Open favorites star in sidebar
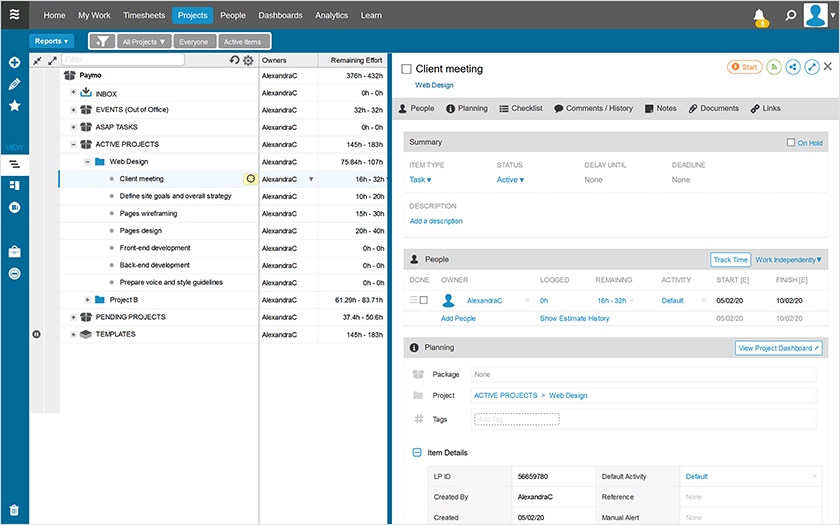Image resolution: width=840 pixels, height=525 pixels. (14, 106)
